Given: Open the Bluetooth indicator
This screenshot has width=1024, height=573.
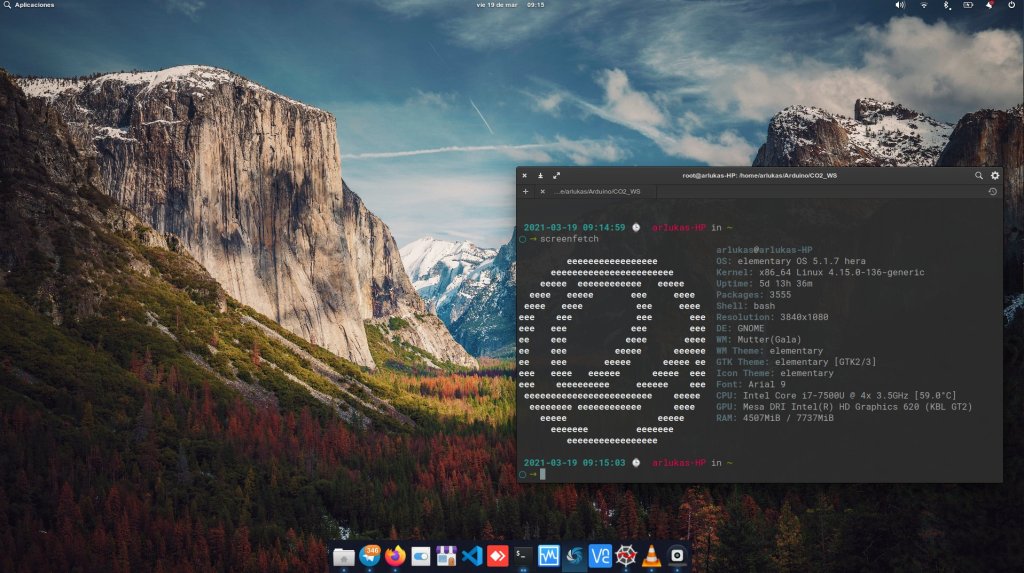Looking at the screenshot, I should [x=947, y=5].
